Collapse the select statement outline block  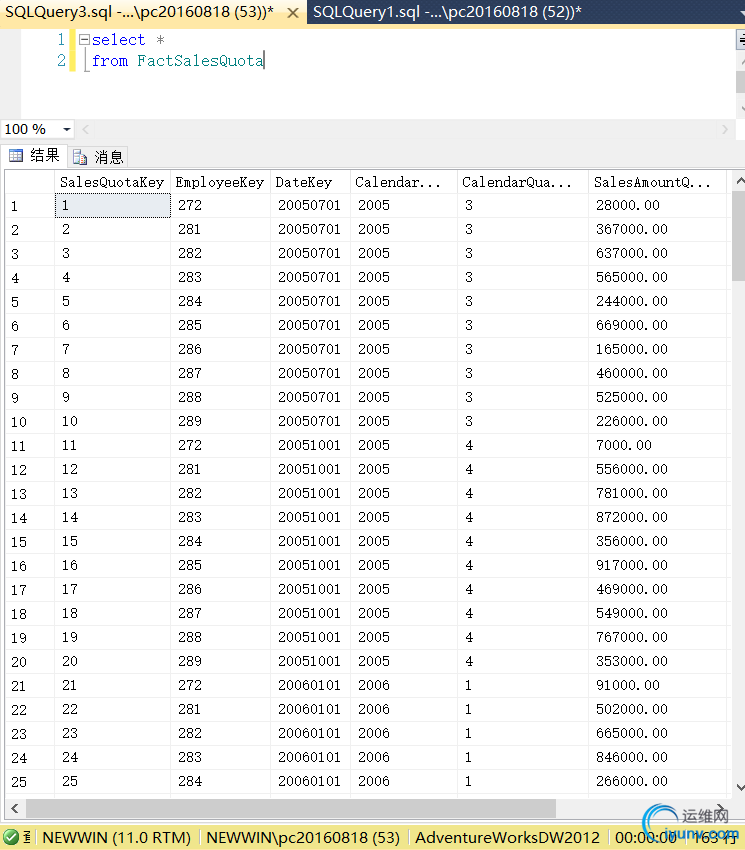point(84,40)
